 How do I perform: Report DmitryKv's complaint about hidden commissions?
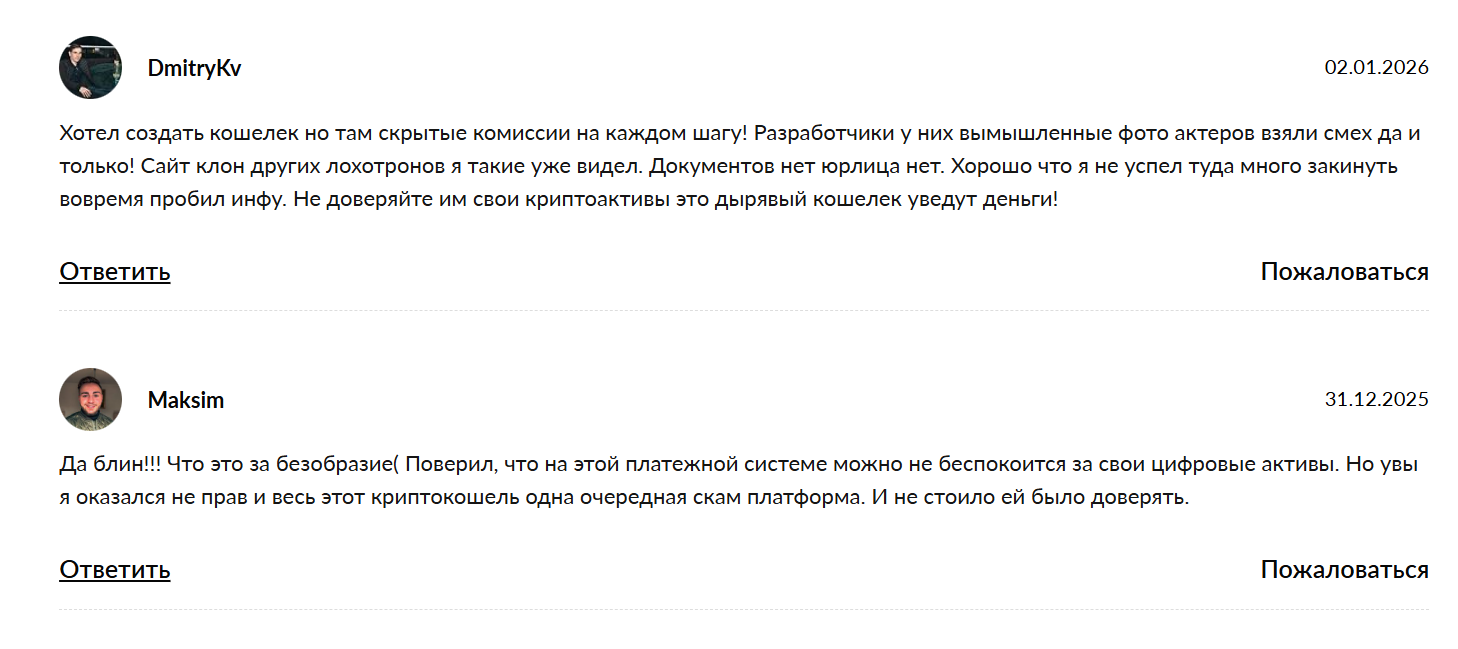(x=1345, y=270)
